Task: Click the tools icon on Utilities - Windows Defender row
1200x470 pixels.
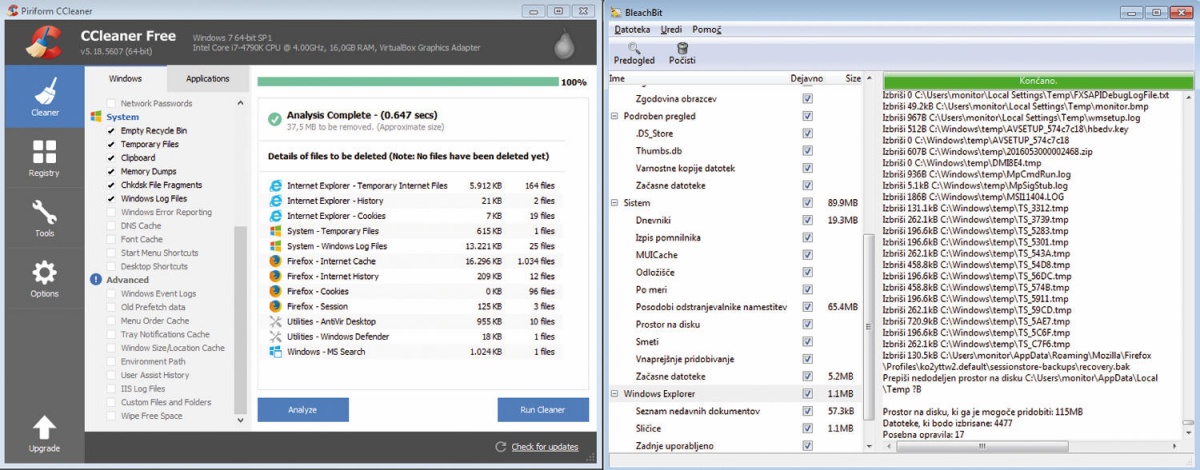Action: click(x=275, y=337)
